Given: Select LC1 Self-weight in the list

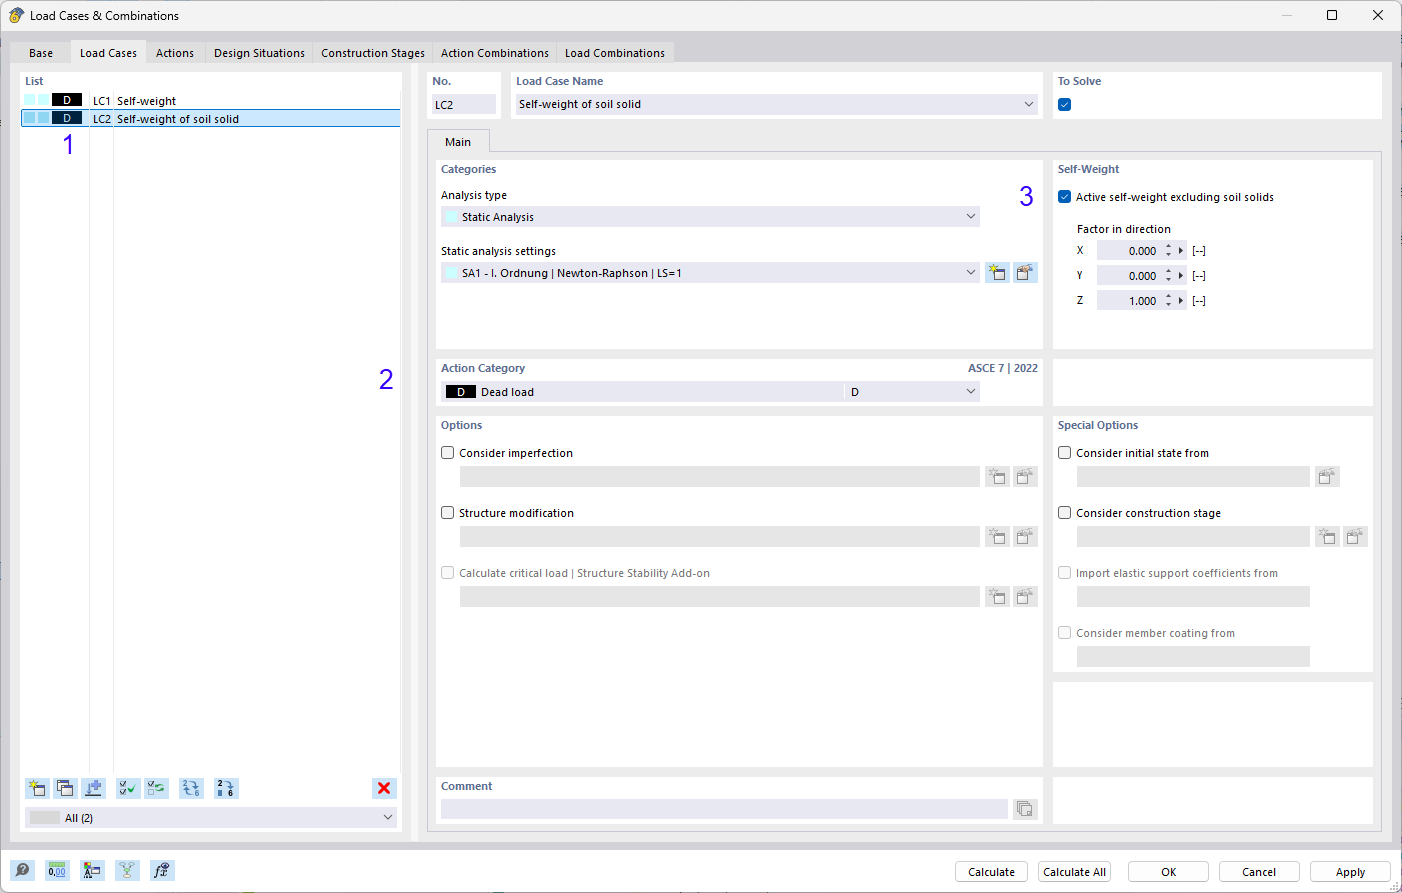Looking at the screenshot, I should (211, 101).
